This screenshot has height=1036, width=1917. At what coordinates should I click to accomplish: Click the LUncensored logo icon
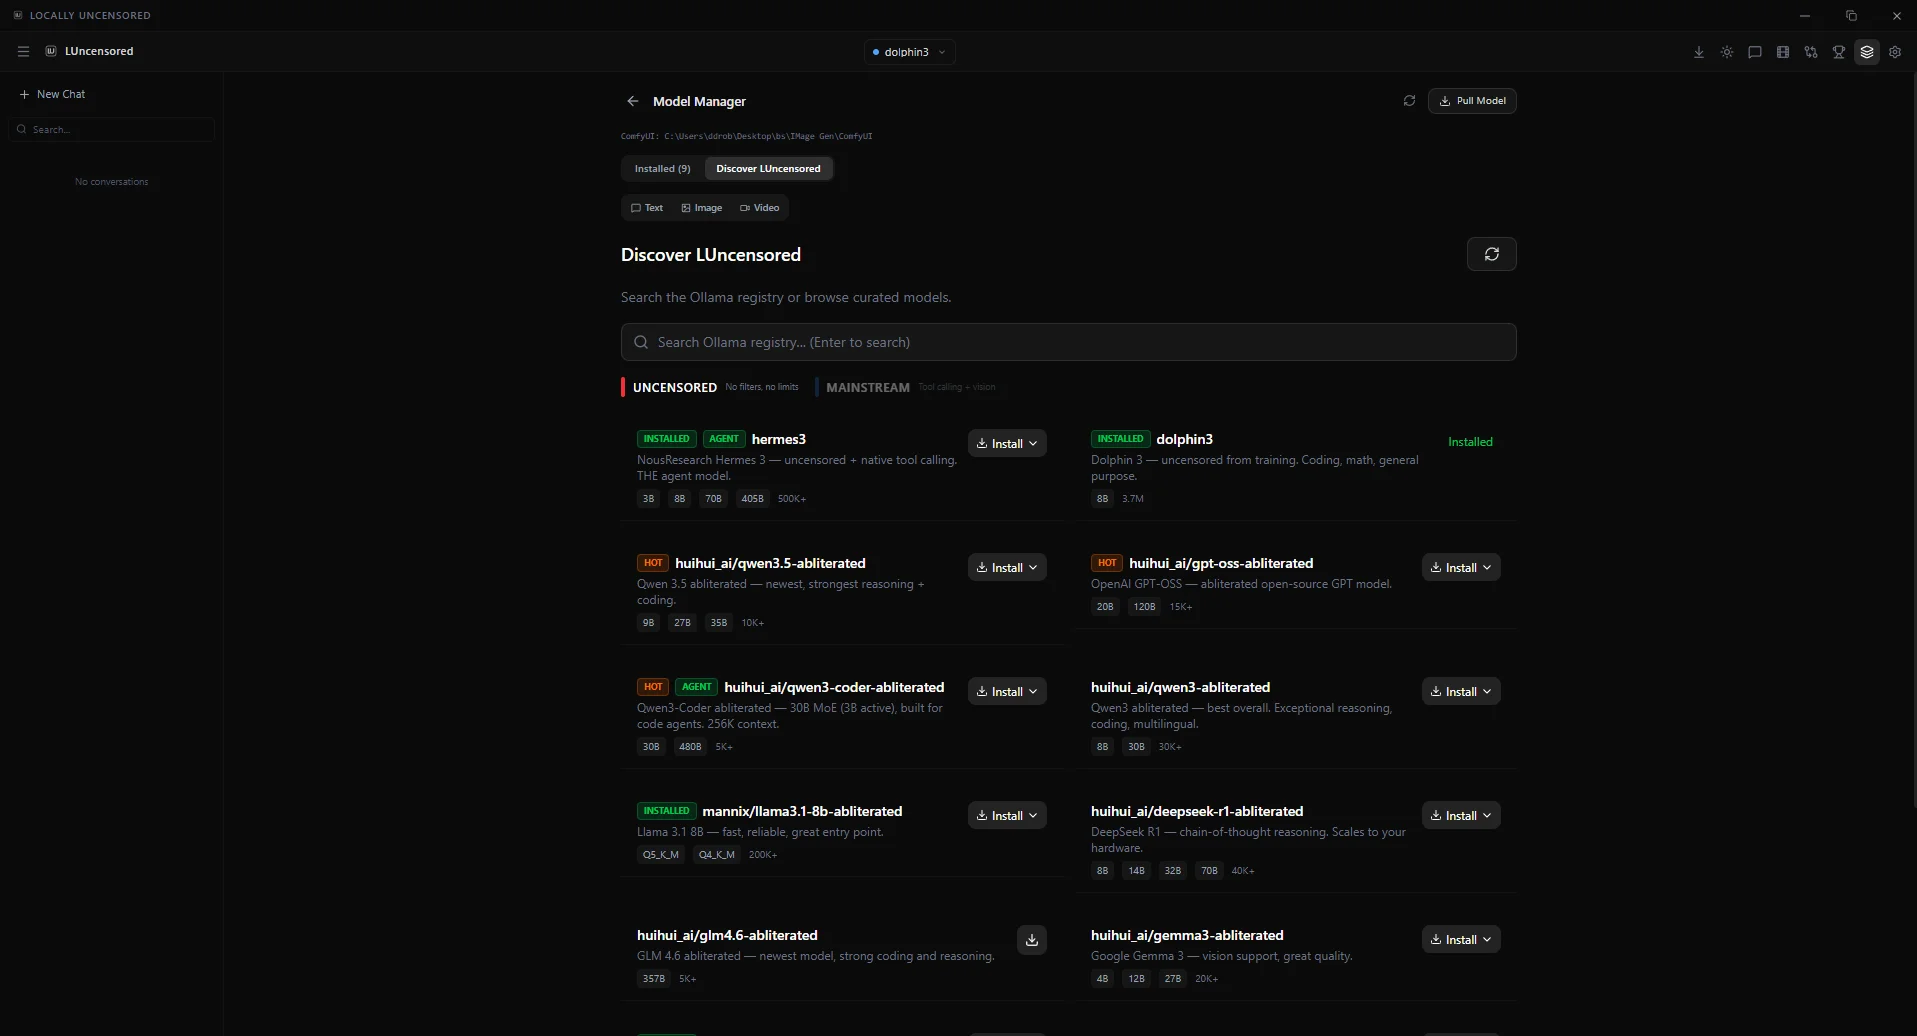pyautogui.click(x=51, y=51)
